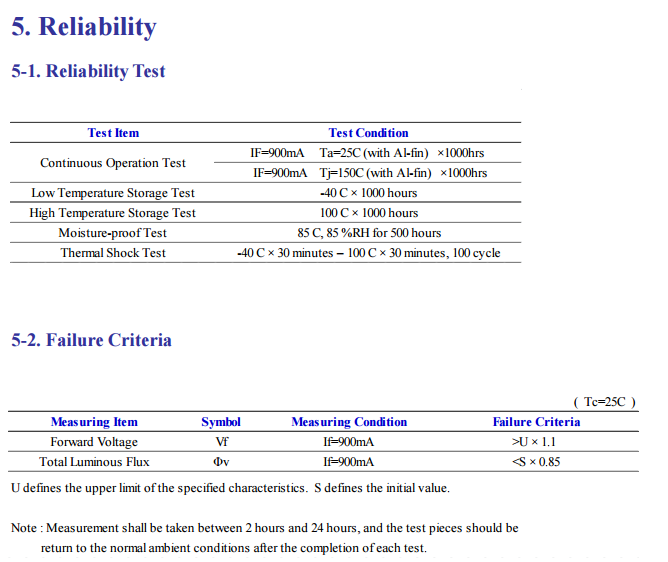Click the "Moisture-proof Test" row label
This screenshot has height=562, width=668.
(x=113, y=233)
